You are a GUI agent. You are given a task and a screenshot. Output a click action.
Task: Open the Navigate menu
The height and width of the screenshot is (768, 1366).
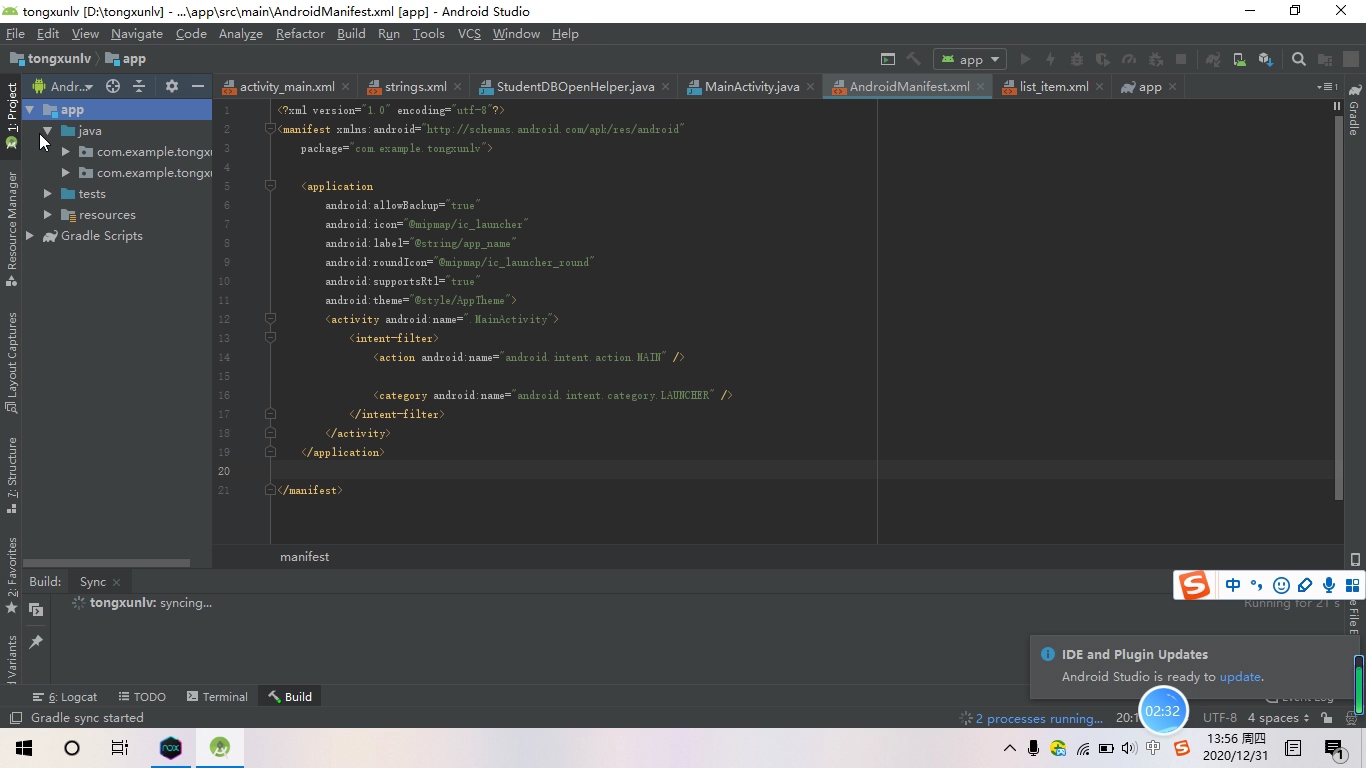tap(137, 33)
